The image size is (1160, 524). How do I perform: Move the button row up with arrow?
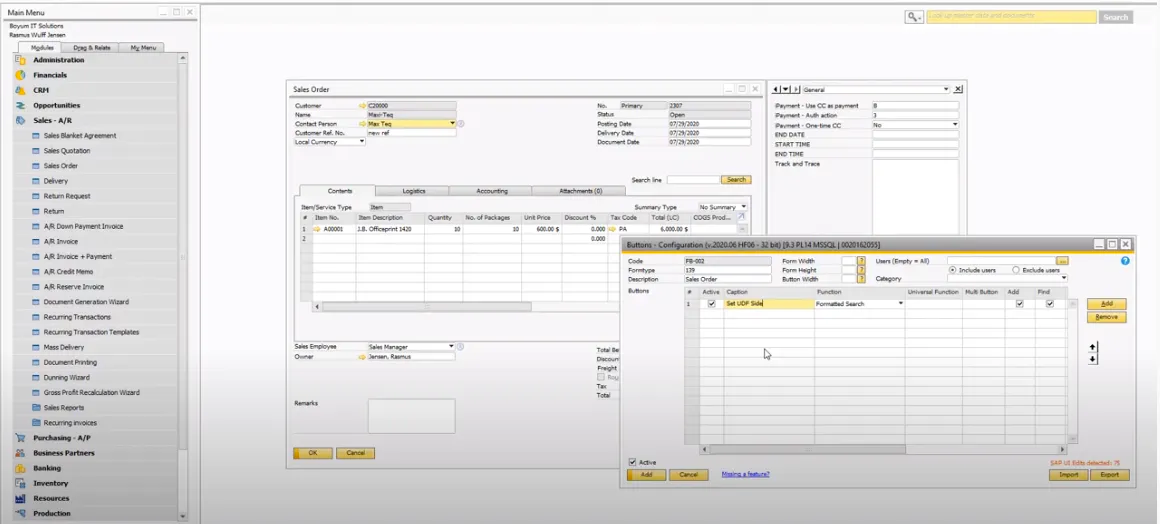point(1093,346)
